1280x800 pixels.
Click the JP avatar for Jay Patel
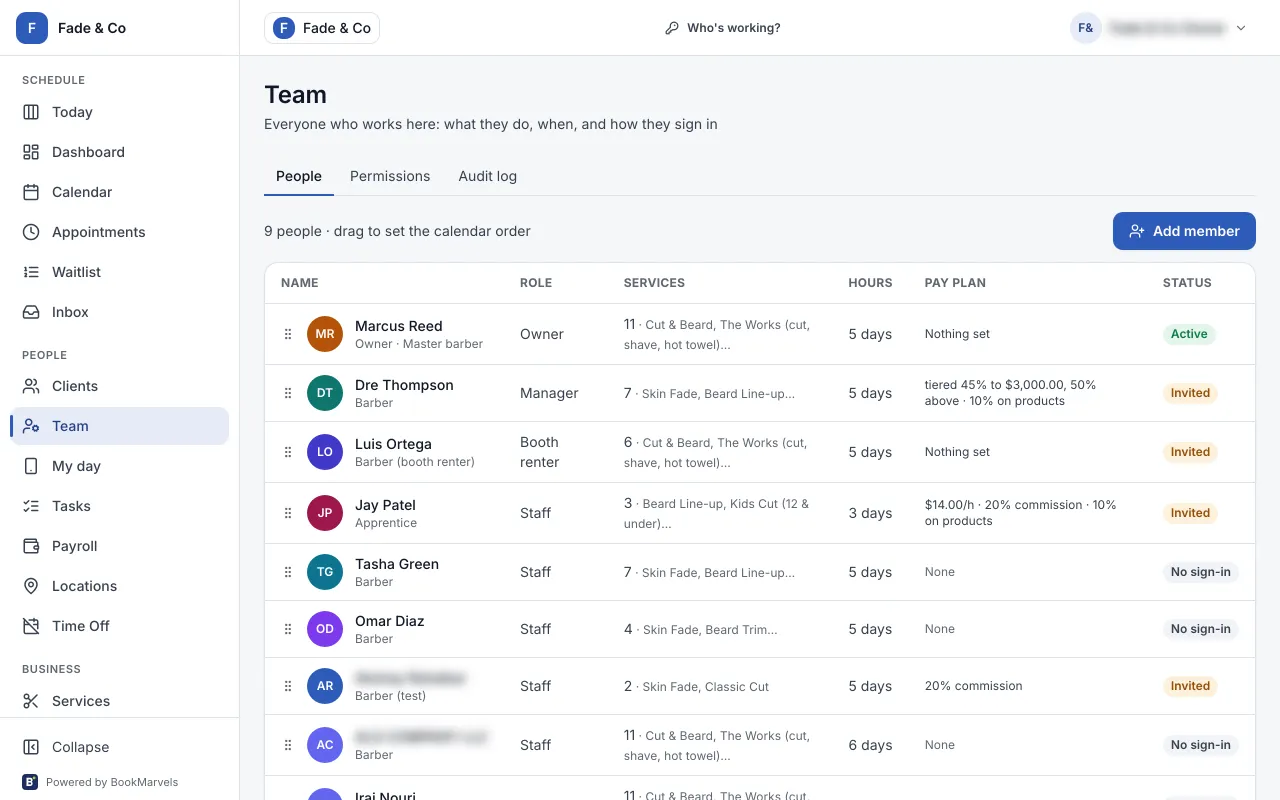click(325, 513)
